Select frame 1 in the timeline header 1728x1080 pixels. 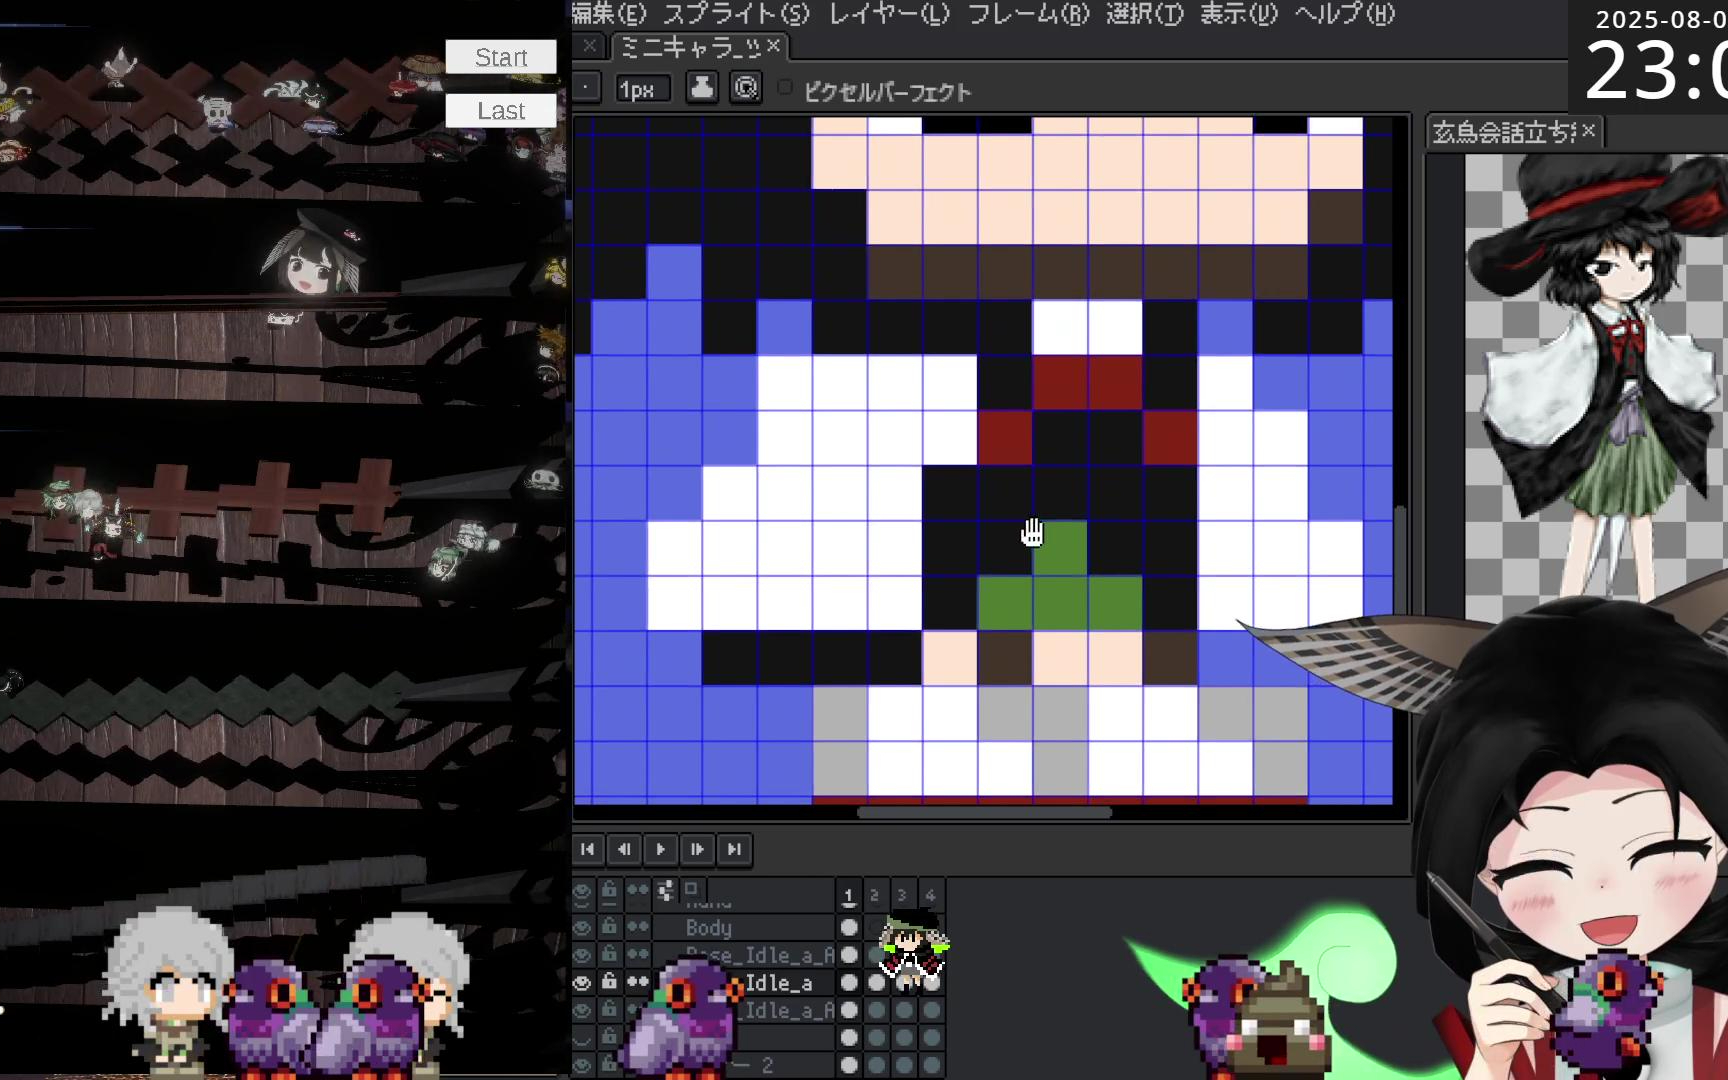(x=849, y=895)
